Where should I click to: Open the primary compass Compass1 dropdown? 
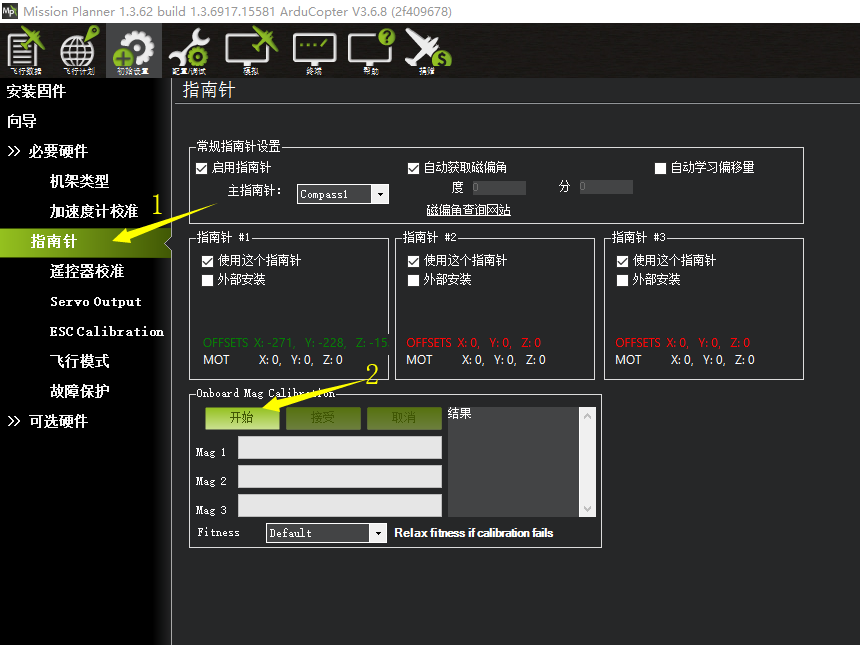(343, 194)
